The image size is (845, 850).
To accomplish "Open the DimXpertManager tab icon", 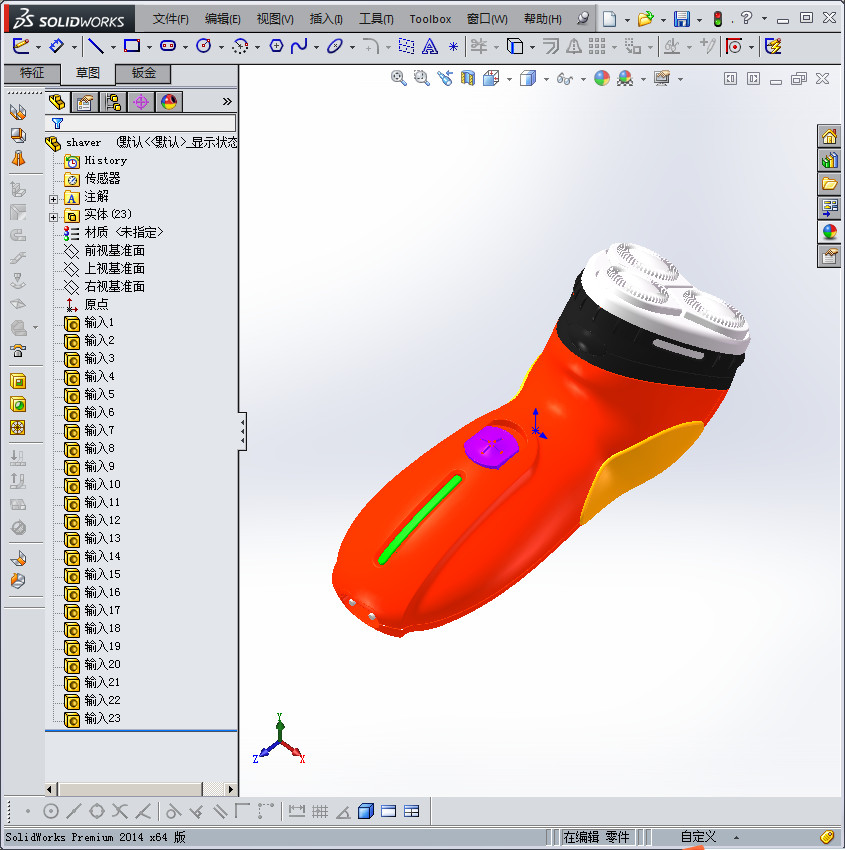I will point(141,102).
